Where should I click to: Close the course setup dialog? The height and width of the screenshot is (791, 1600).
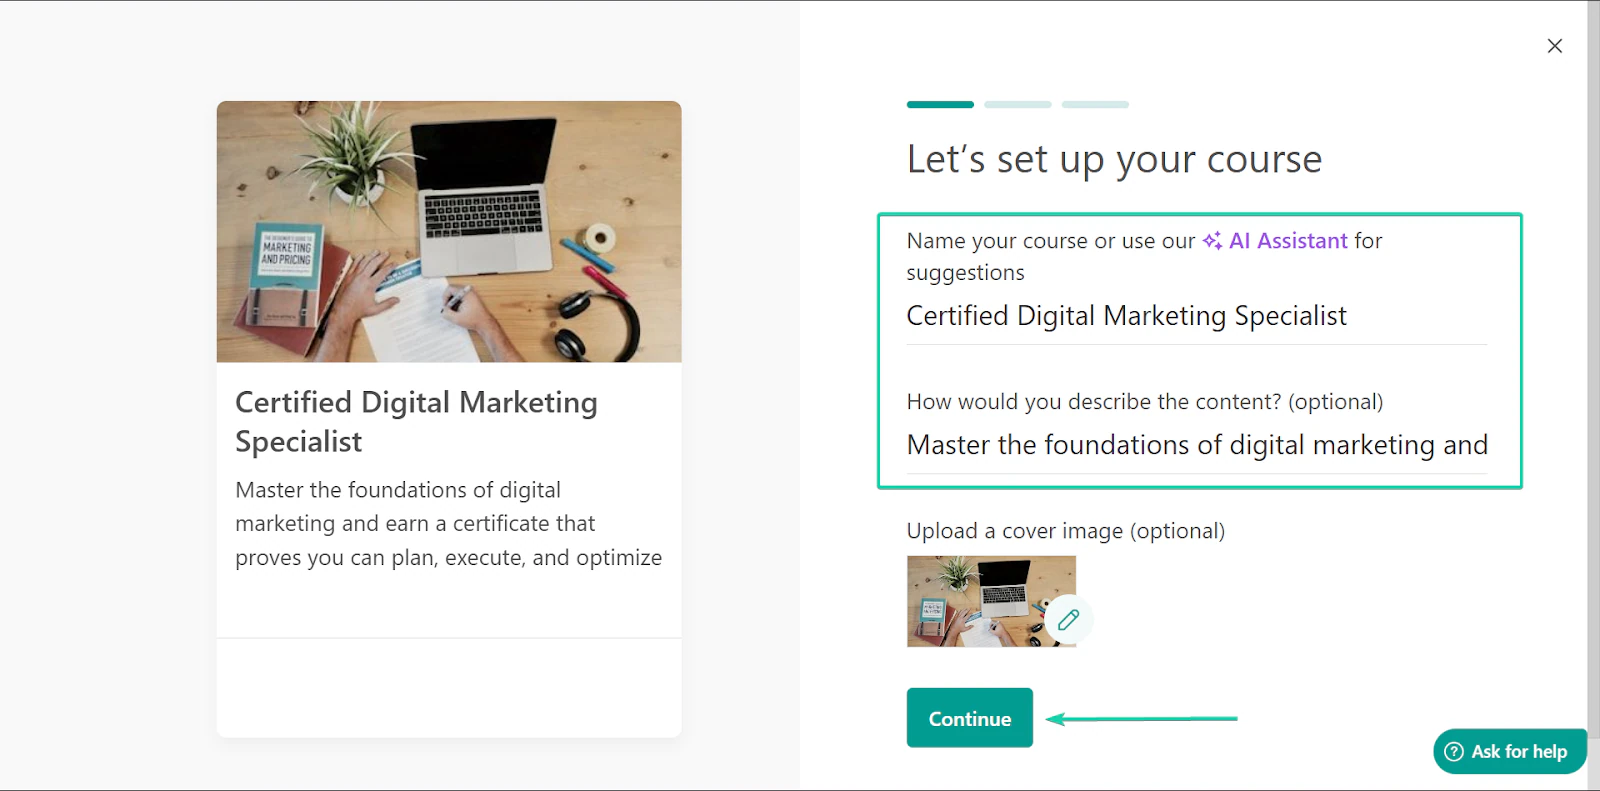[x=1554, y=46]
